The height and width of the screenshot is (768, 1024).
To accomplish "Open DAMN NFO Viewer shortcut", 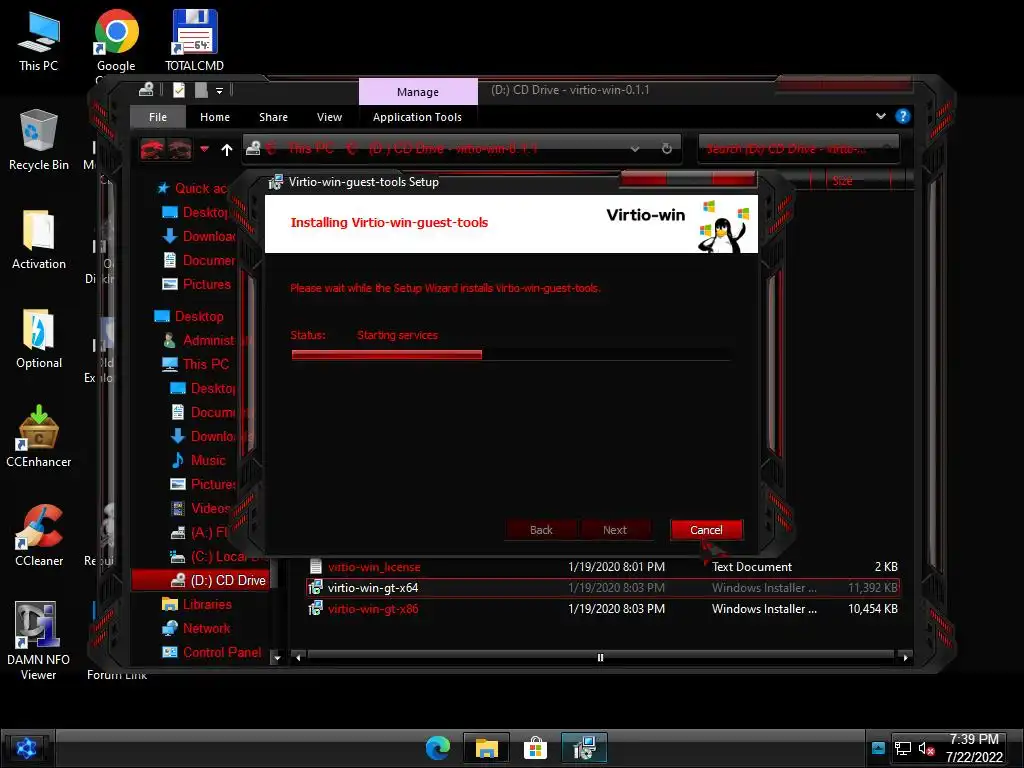I will point(39,641).
